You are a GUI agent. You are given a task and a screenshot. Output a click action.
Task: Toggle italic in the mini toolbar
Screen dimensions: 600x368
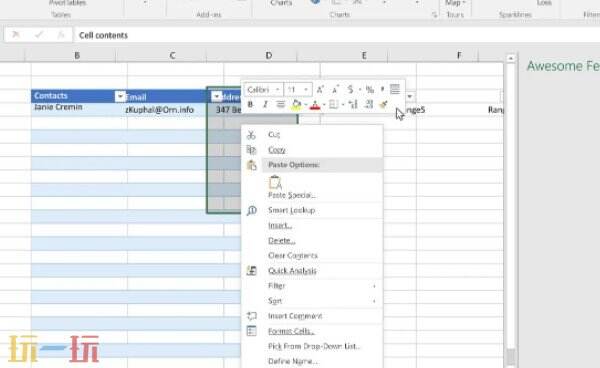pyautogui.click(x=265, y=104)
